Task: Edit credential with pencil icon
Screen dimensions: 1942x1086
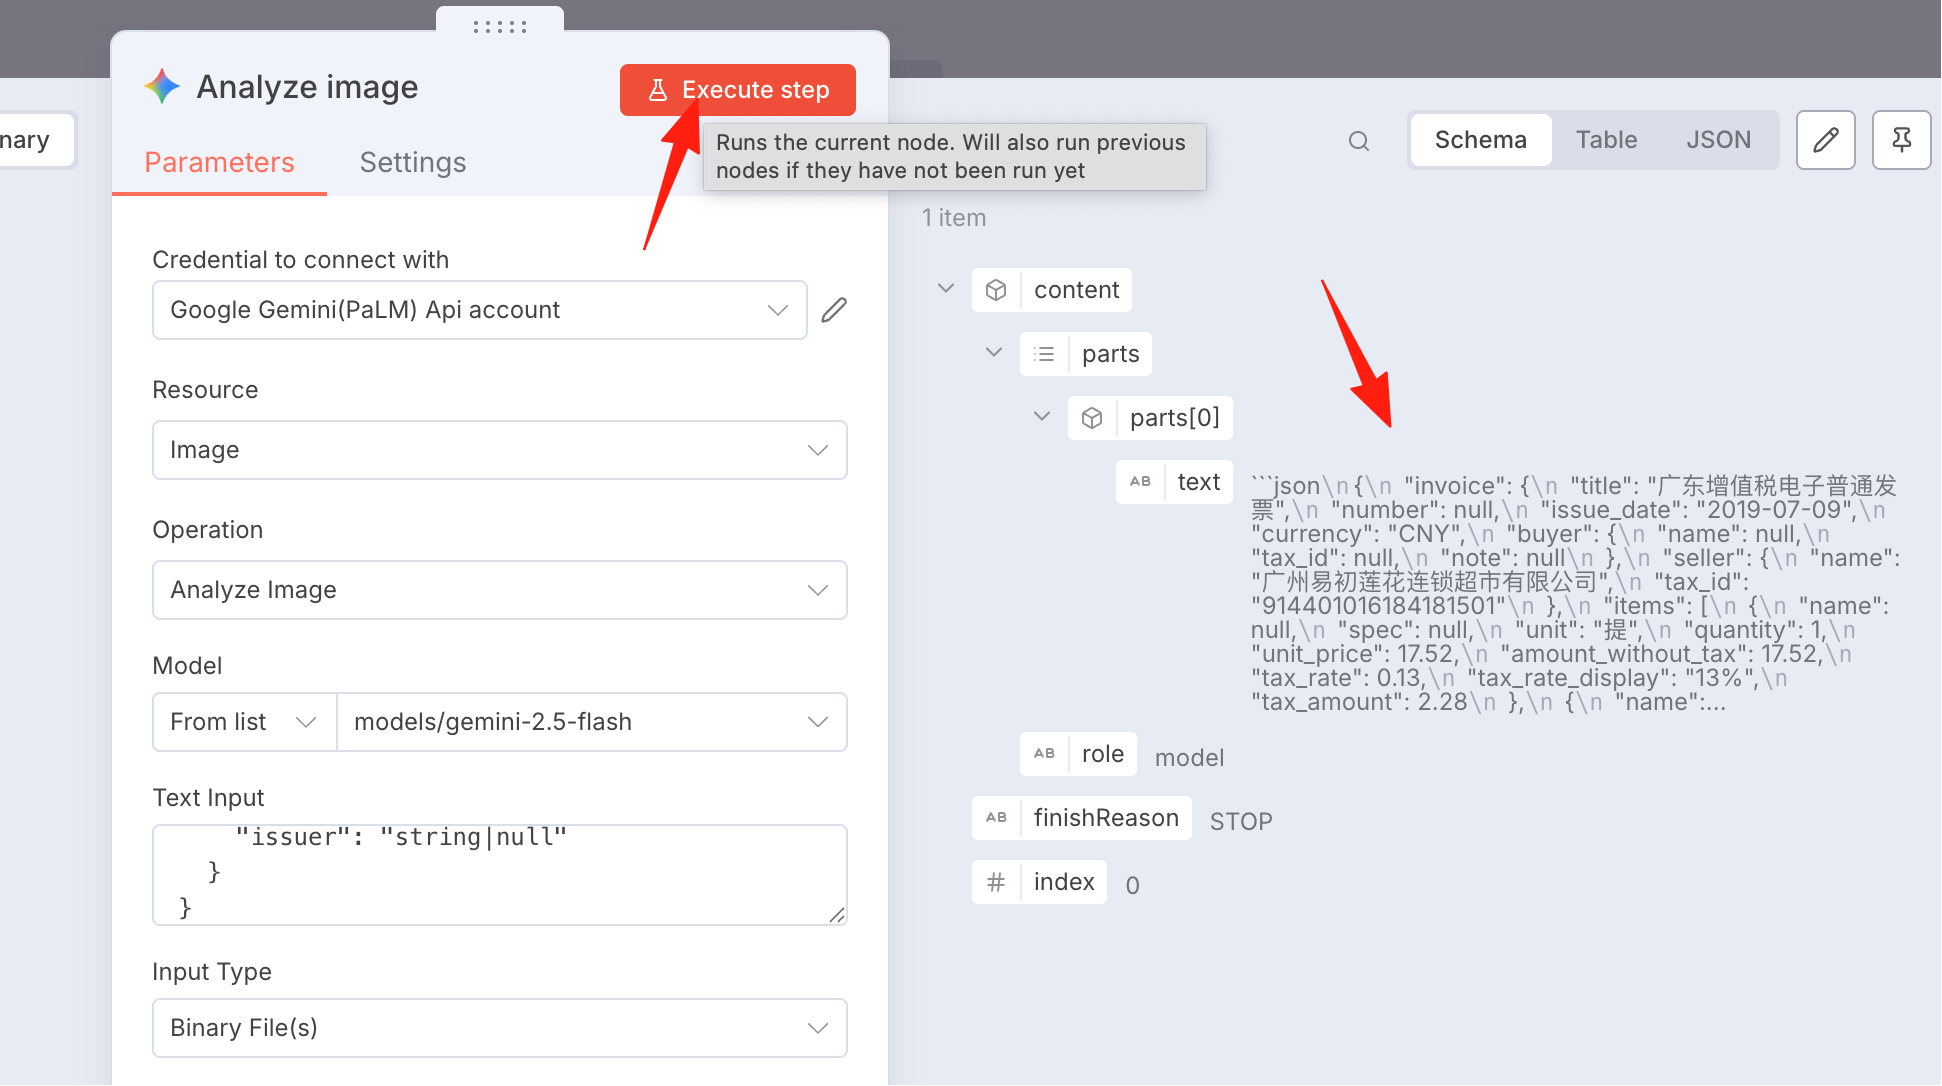Action: [834, 310]
